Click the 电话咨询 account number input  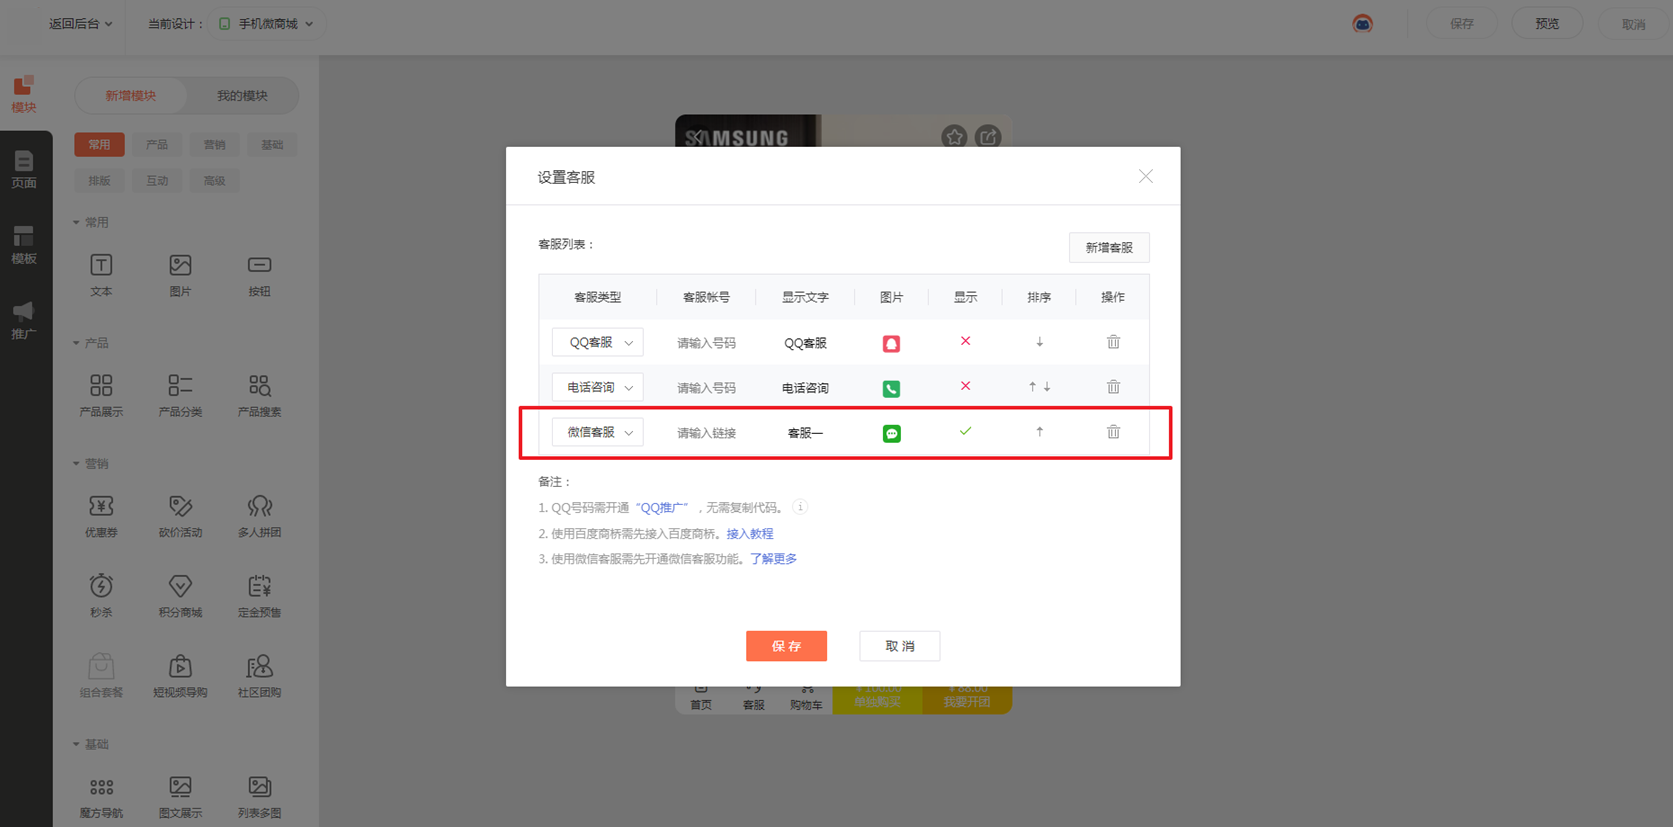click(706, 388)
